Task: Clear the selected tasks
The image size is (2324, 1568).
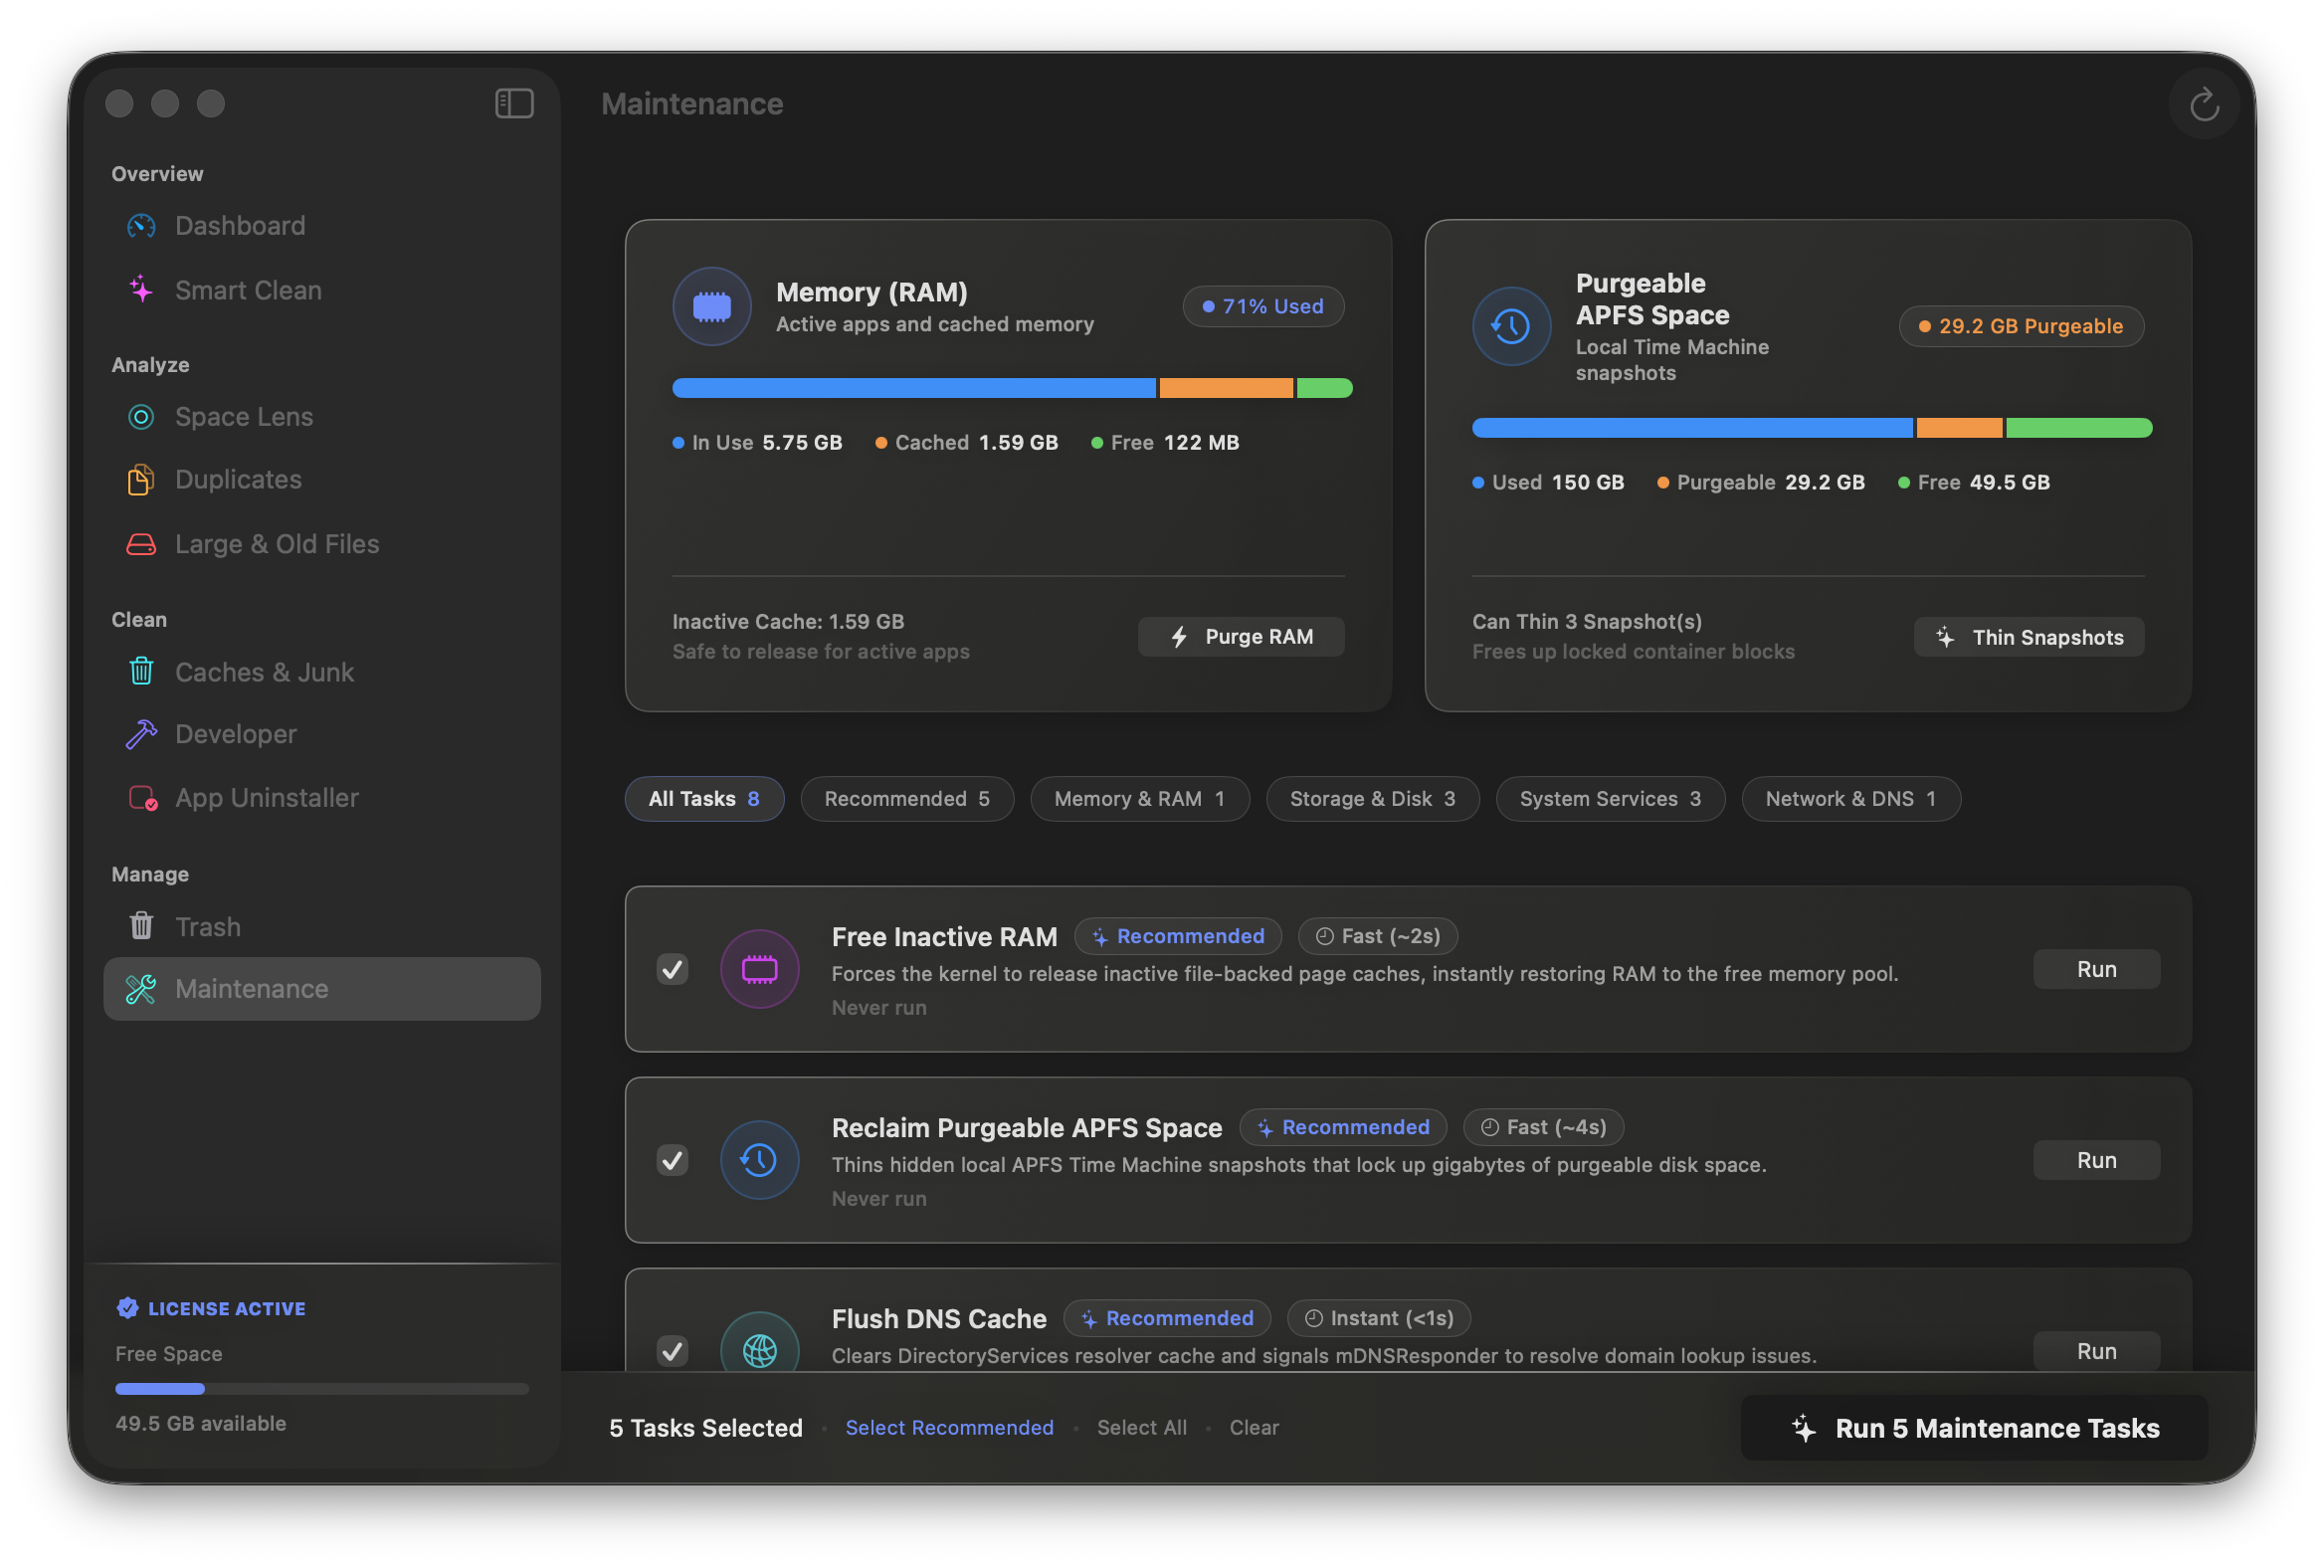Action: [x=1254, y=1428]
